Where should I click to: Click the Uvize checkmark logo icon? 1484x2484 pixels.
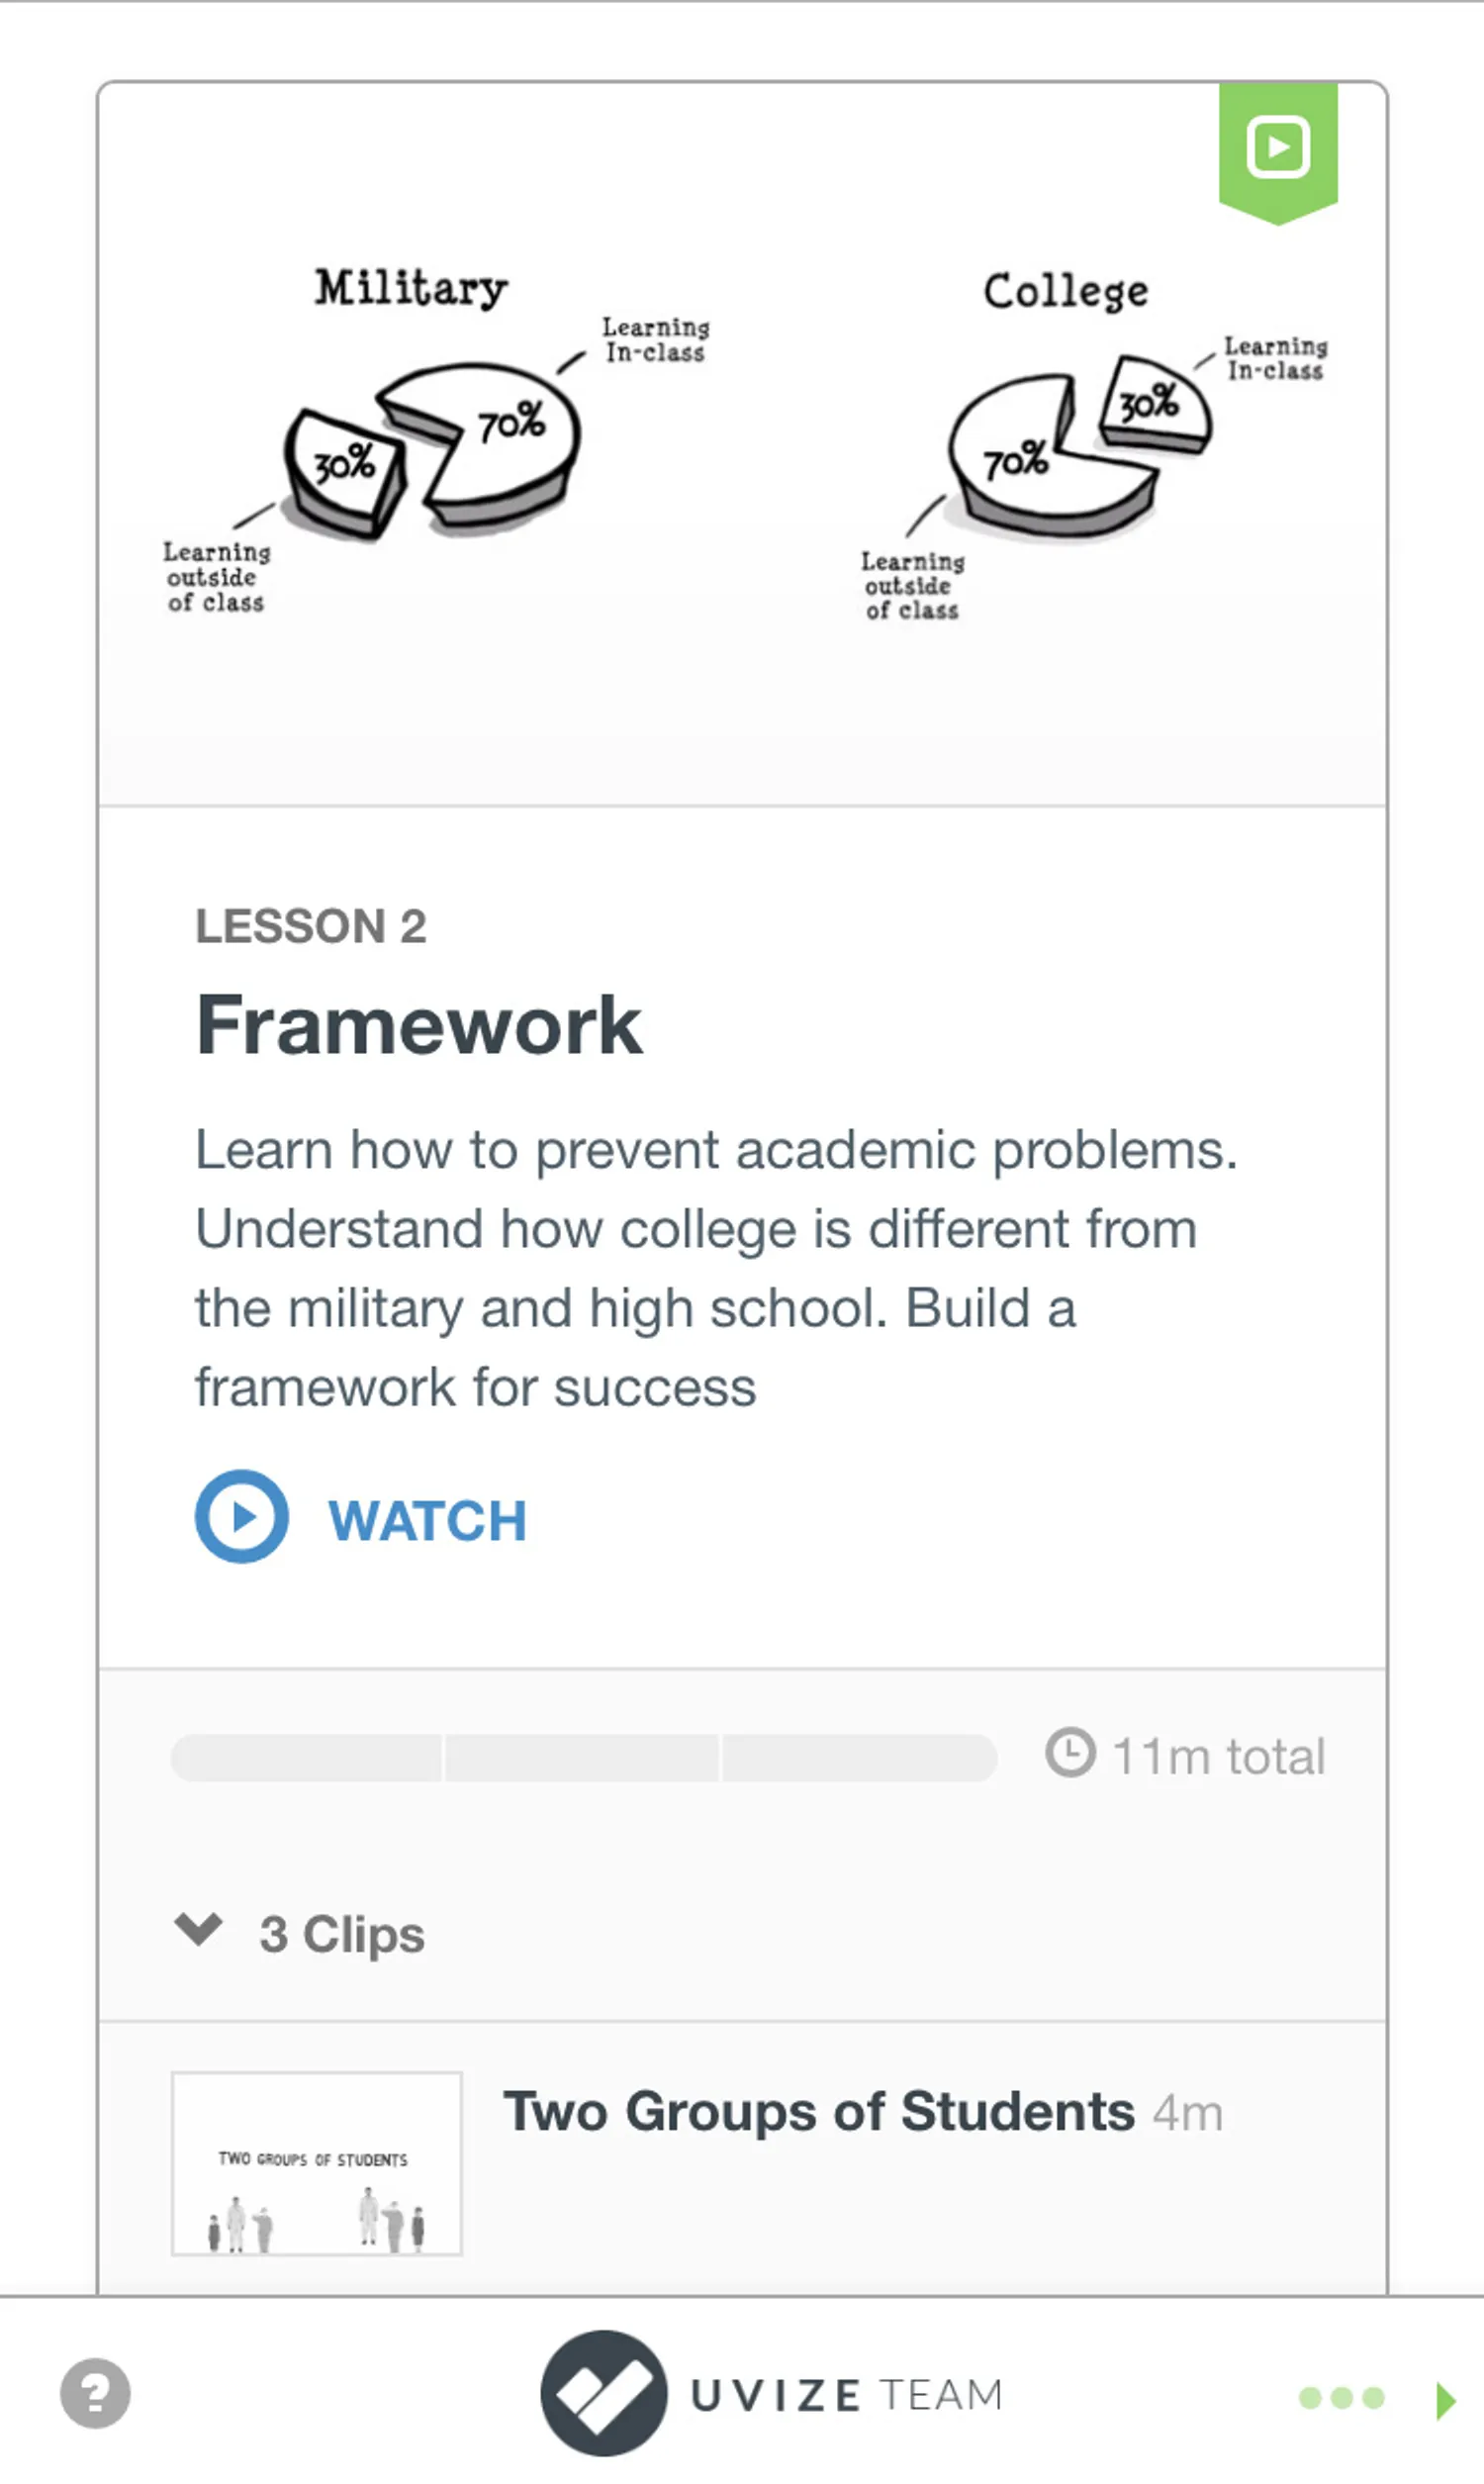click(603, 2393)
